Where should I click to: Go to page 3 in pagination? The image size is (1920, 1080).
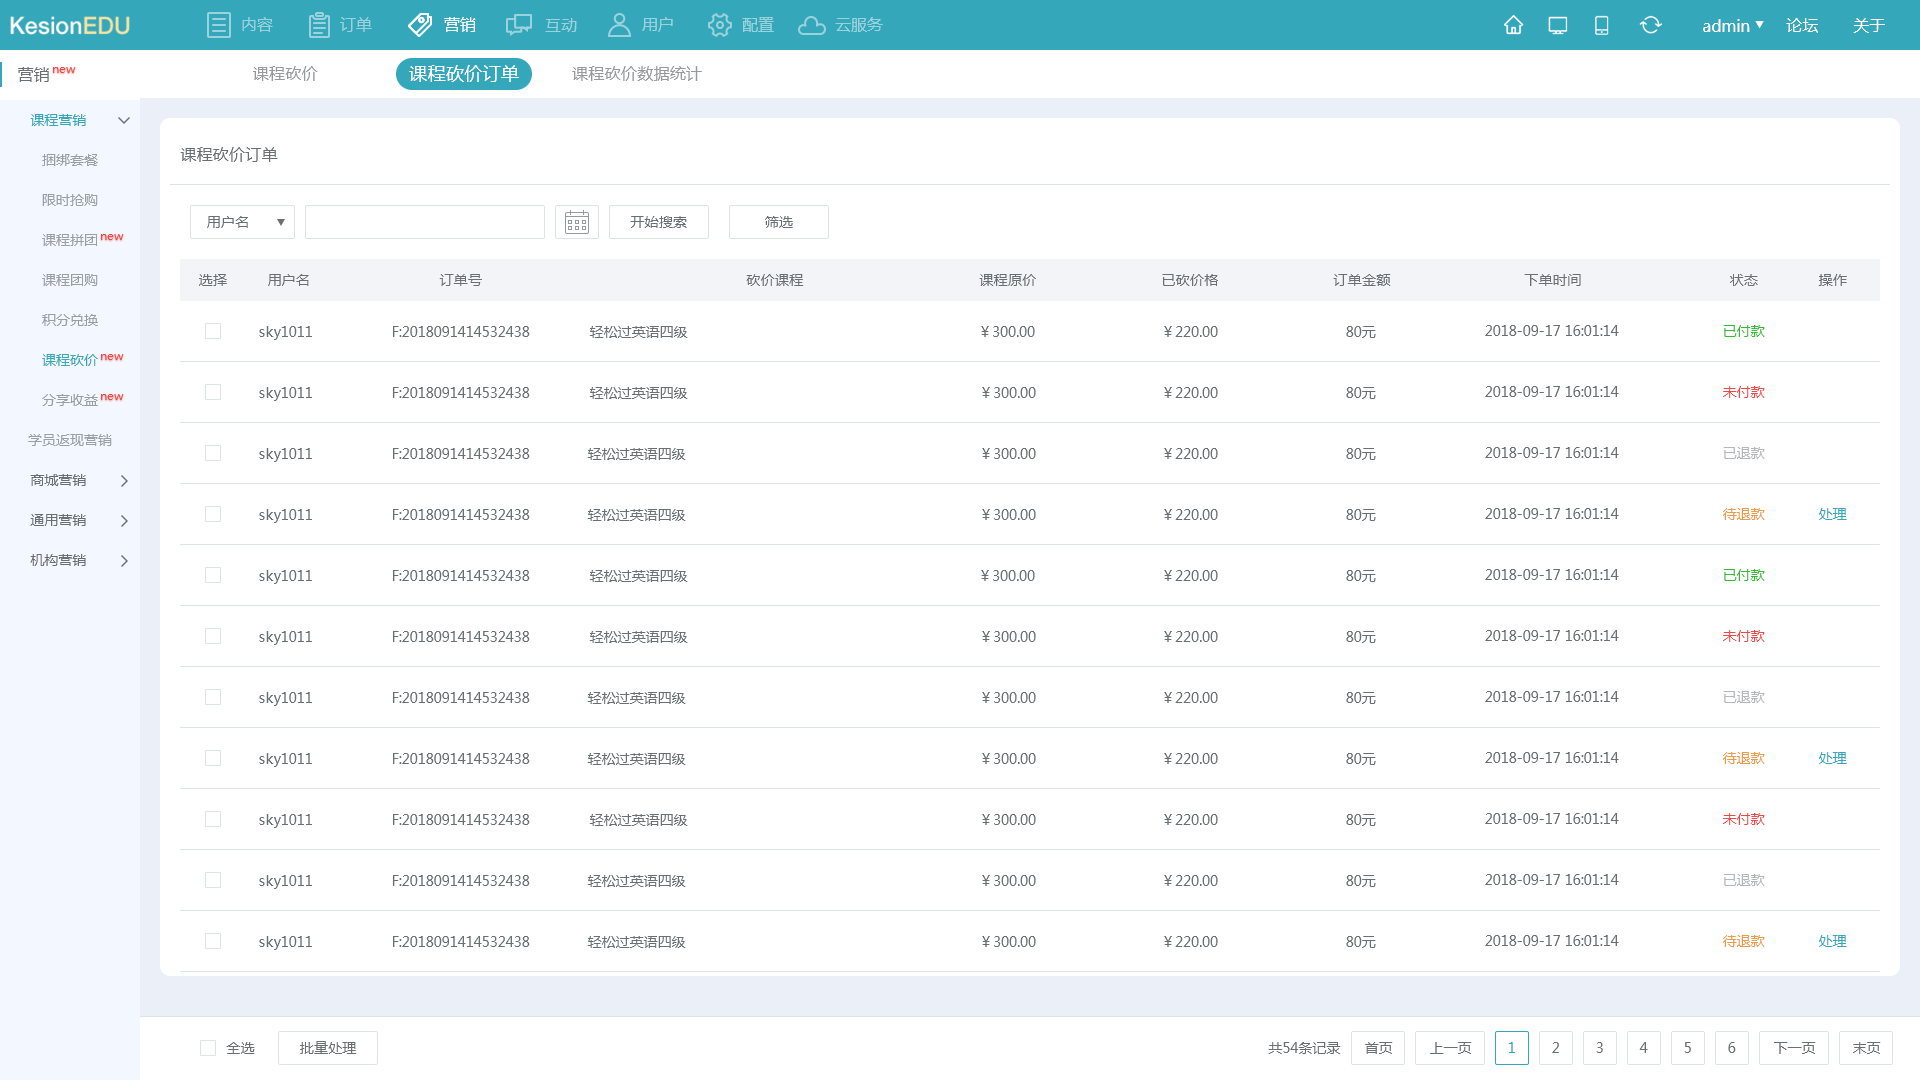[x=1599, y=1048]
